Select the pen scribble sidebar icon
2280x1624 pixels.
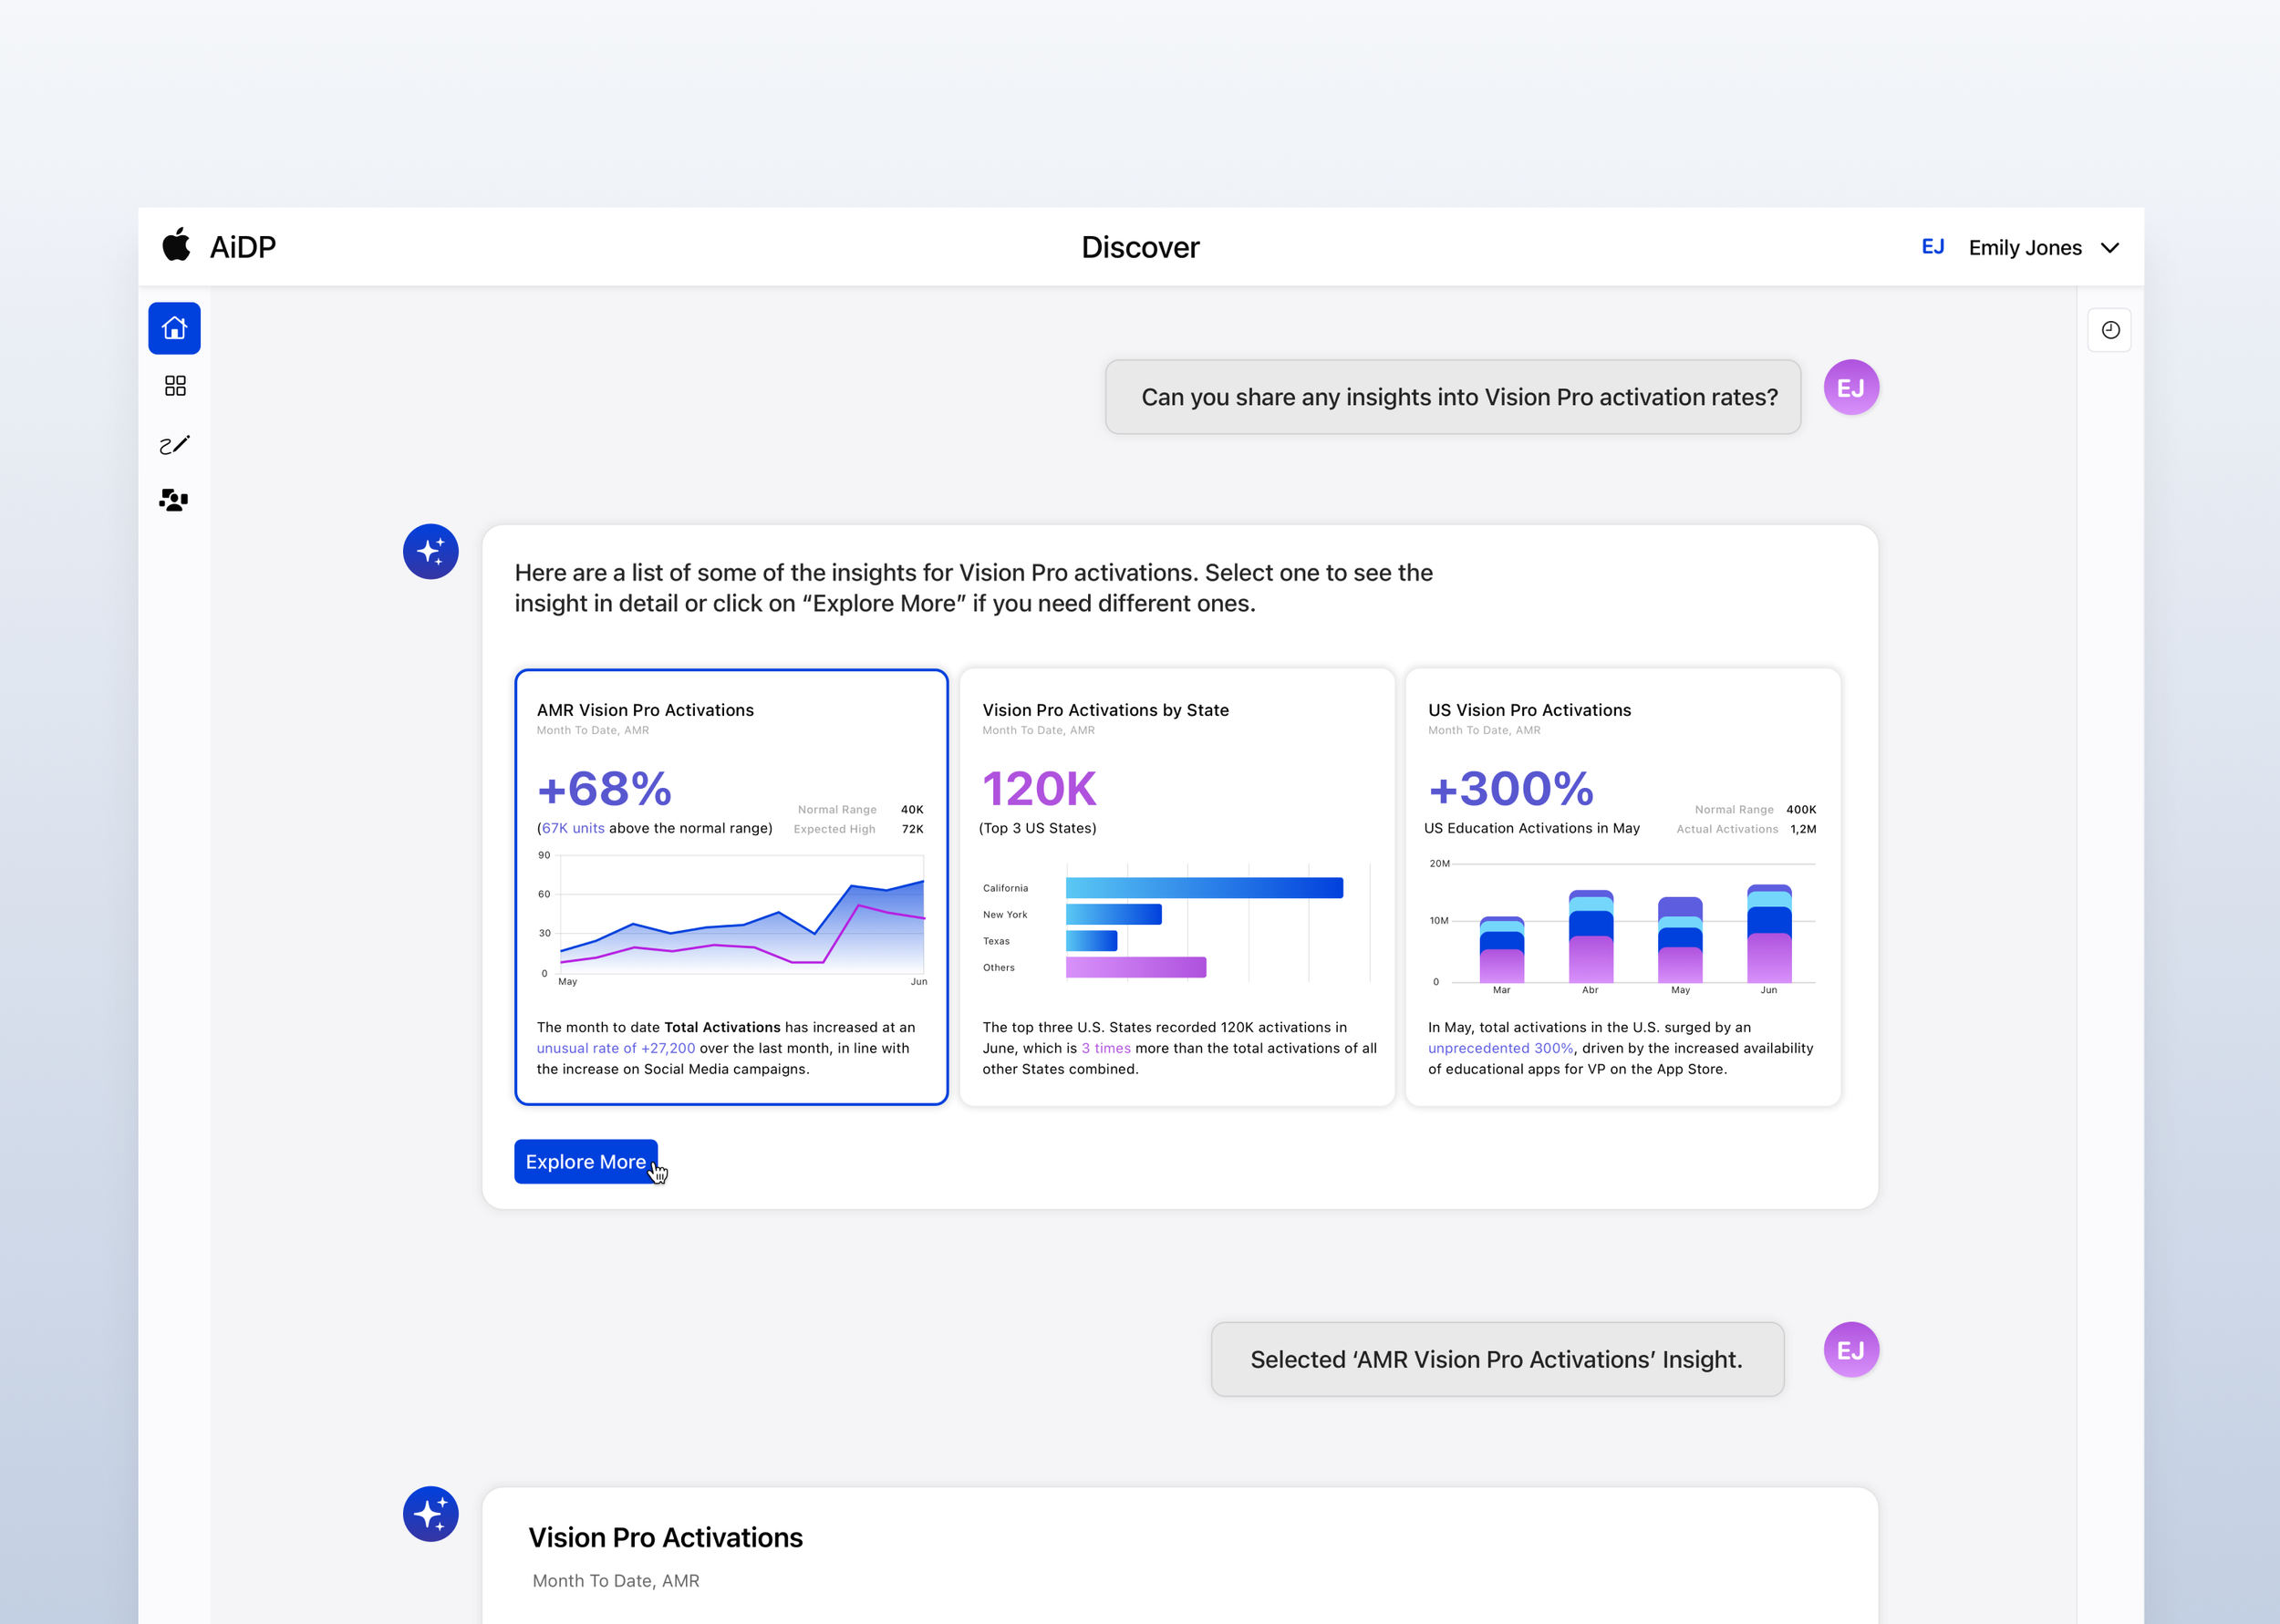(x=174, y=444)
